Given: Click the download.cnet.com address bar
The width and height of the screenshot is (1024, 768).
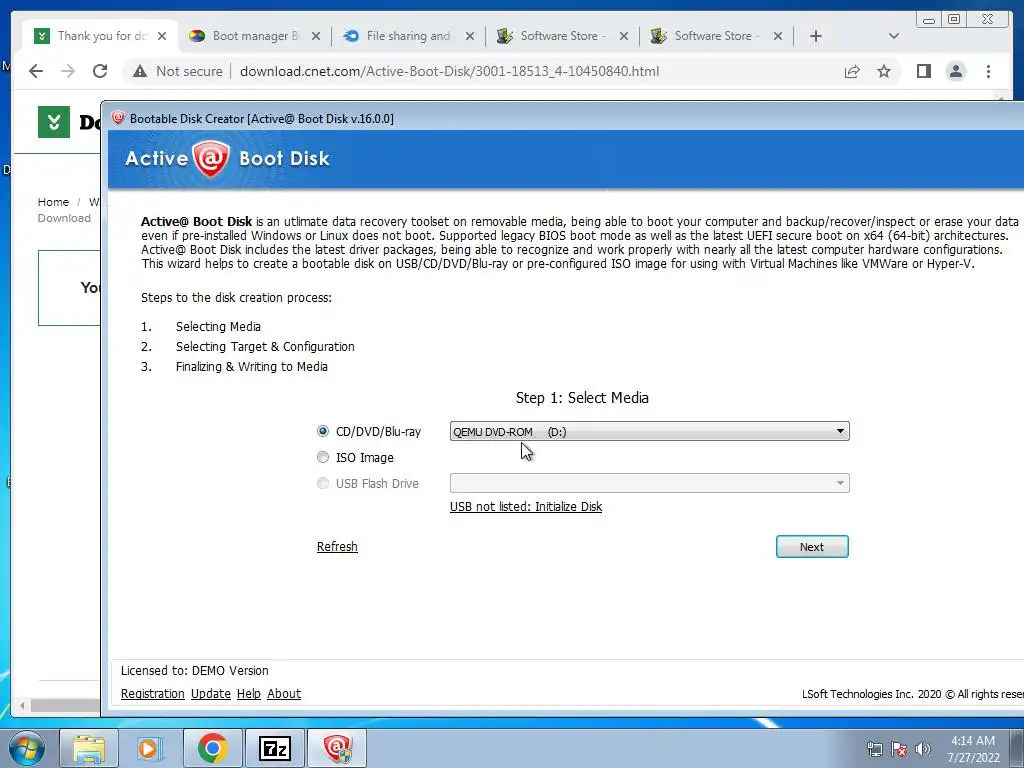Looking at the screenshot, I should pos(449,71).
